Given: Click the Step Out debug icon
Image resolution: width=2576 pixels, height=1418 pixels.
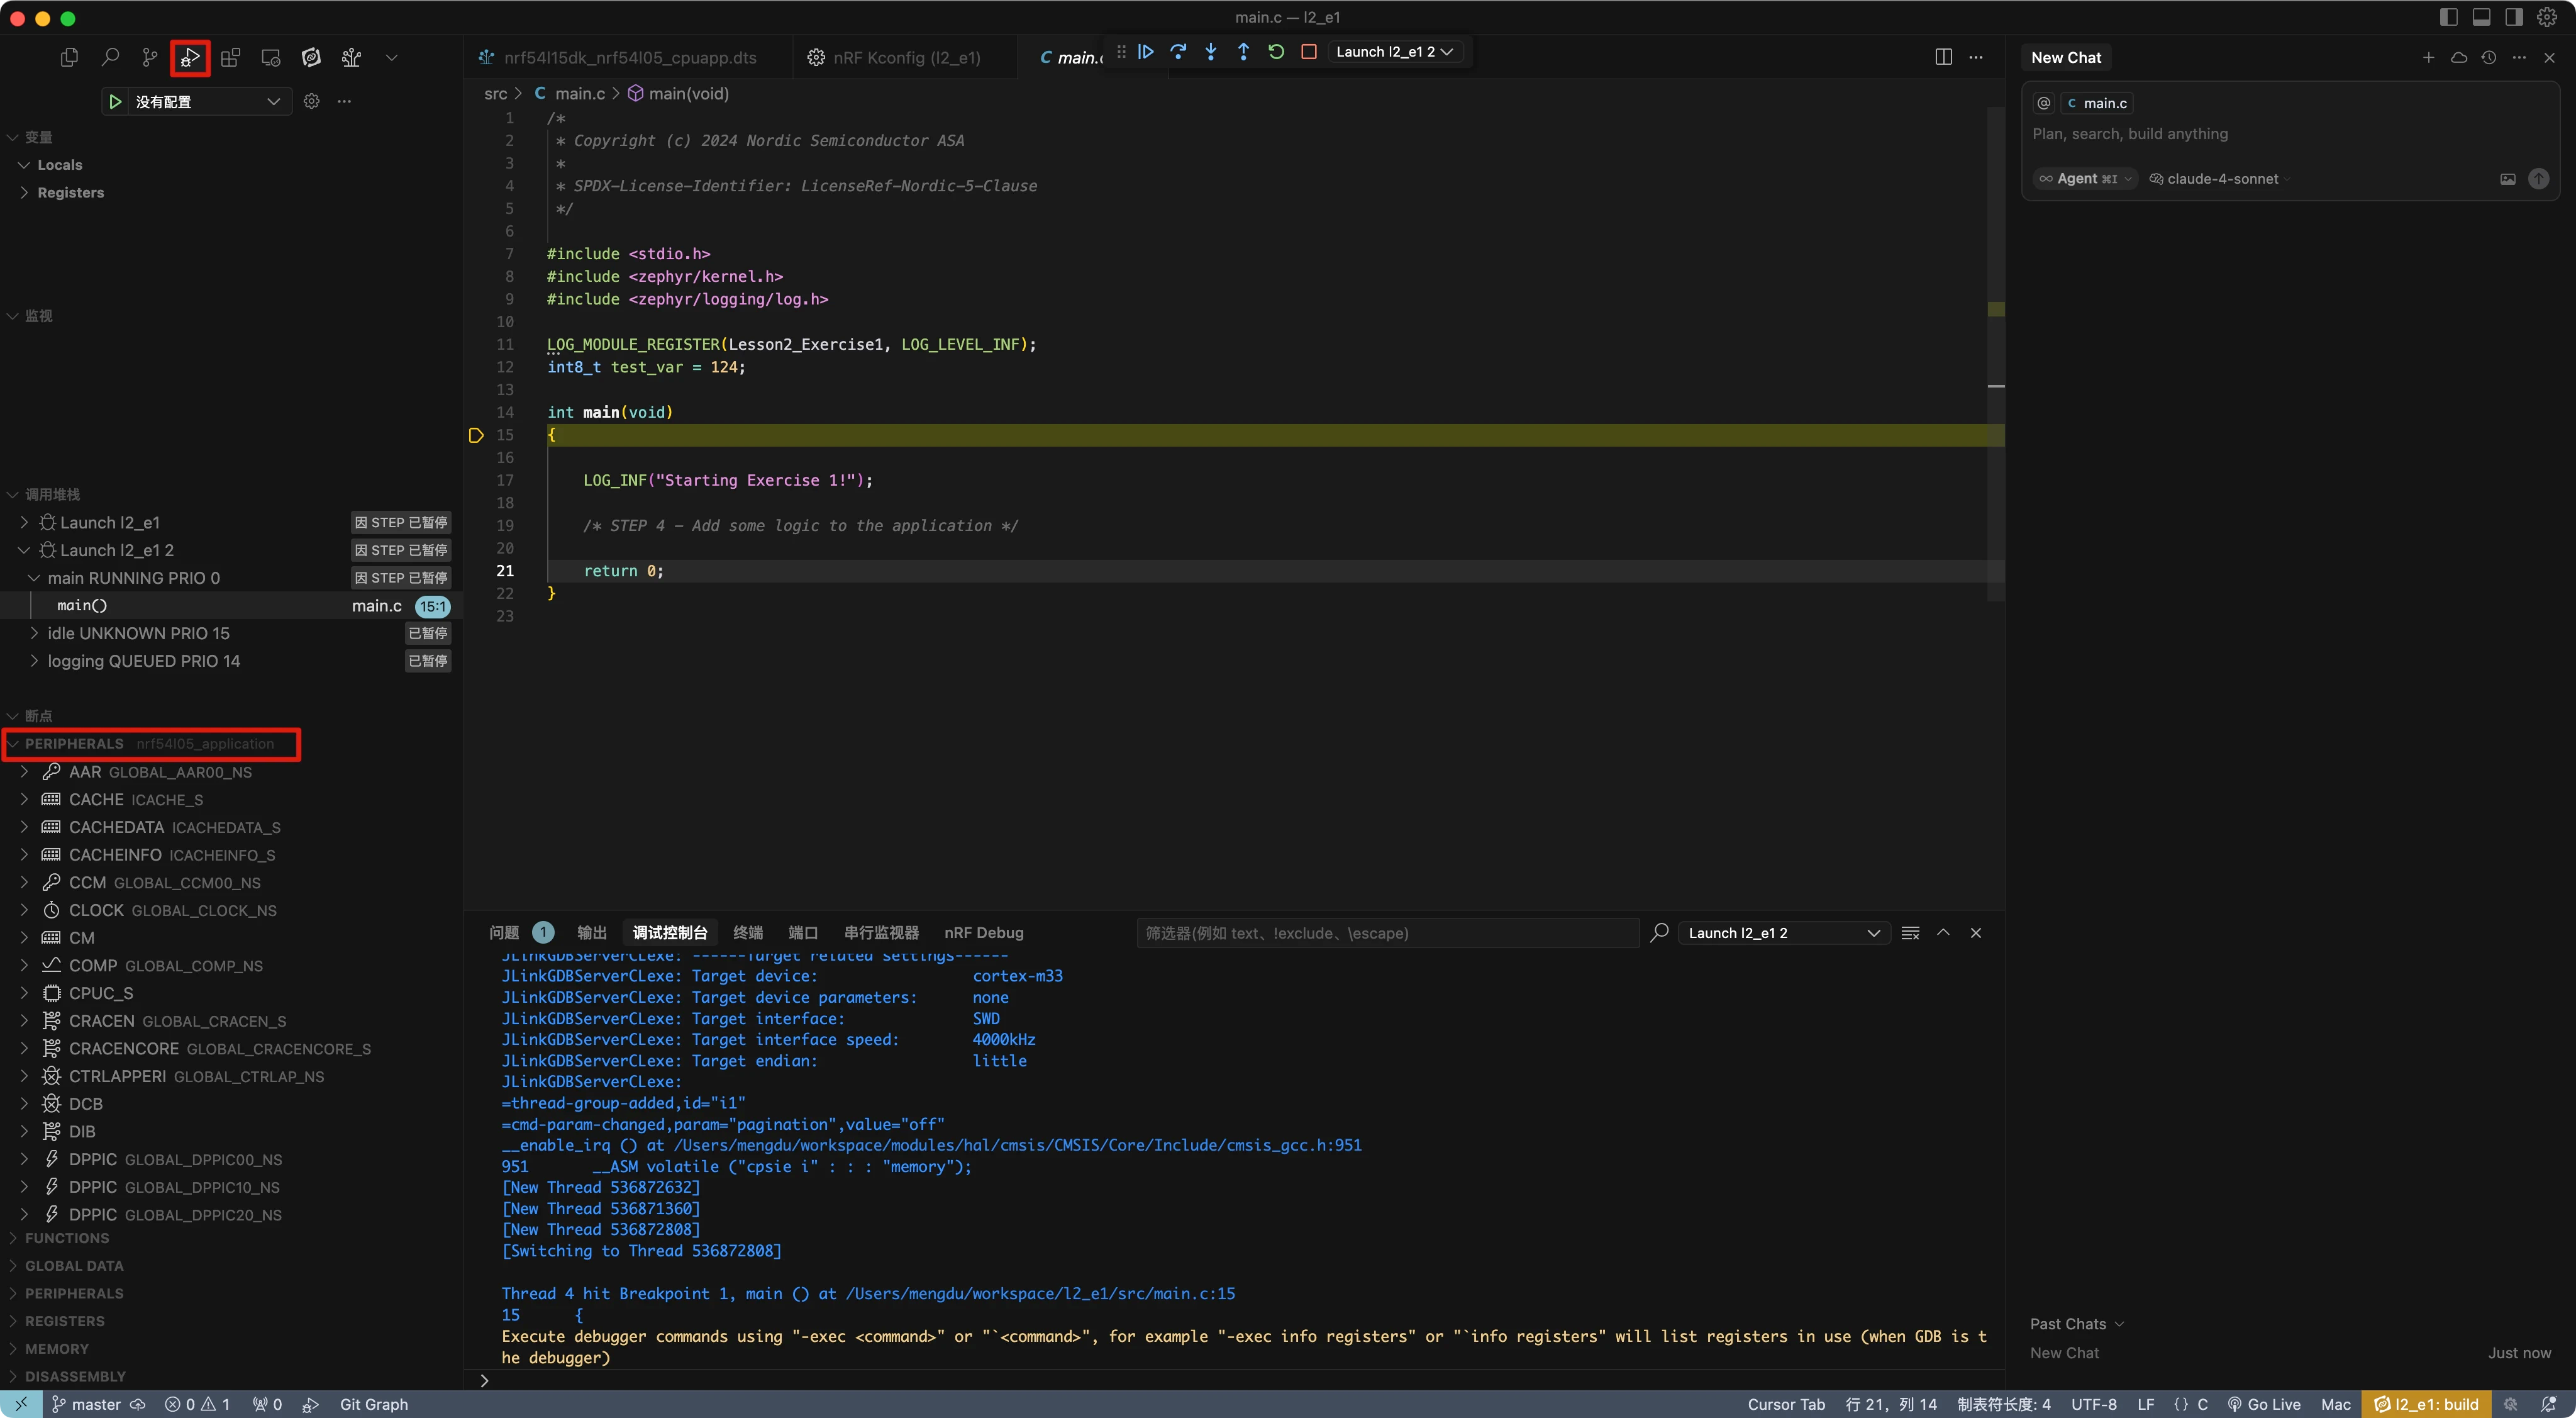Looking at the screenshot, I should [x=1243, y=52].
